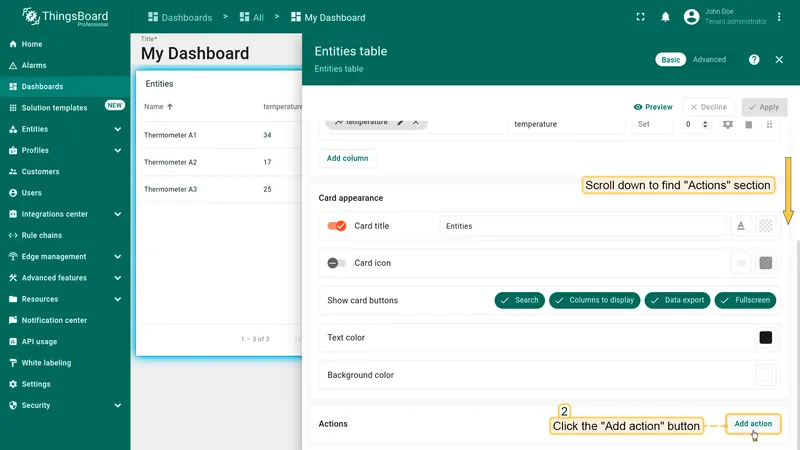Switch to the Advanced mode tab
800x450 pixels.
click(709, 60)
